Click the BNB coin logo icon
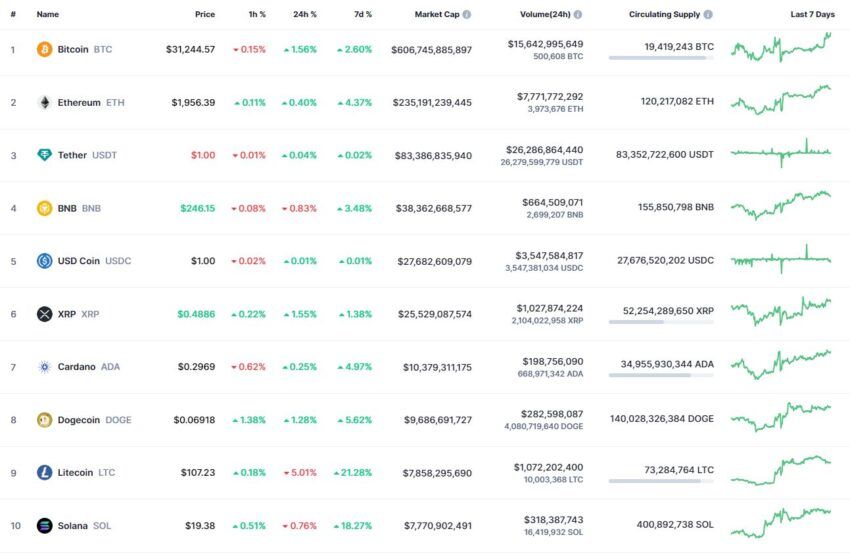 (x=44, y=208)
